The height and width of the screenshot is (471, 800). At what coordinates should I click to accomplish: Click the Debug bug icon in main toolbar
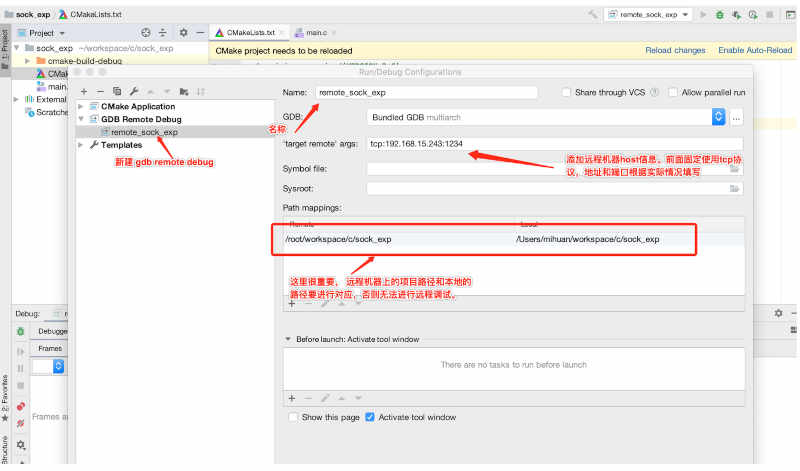point(719,15)
